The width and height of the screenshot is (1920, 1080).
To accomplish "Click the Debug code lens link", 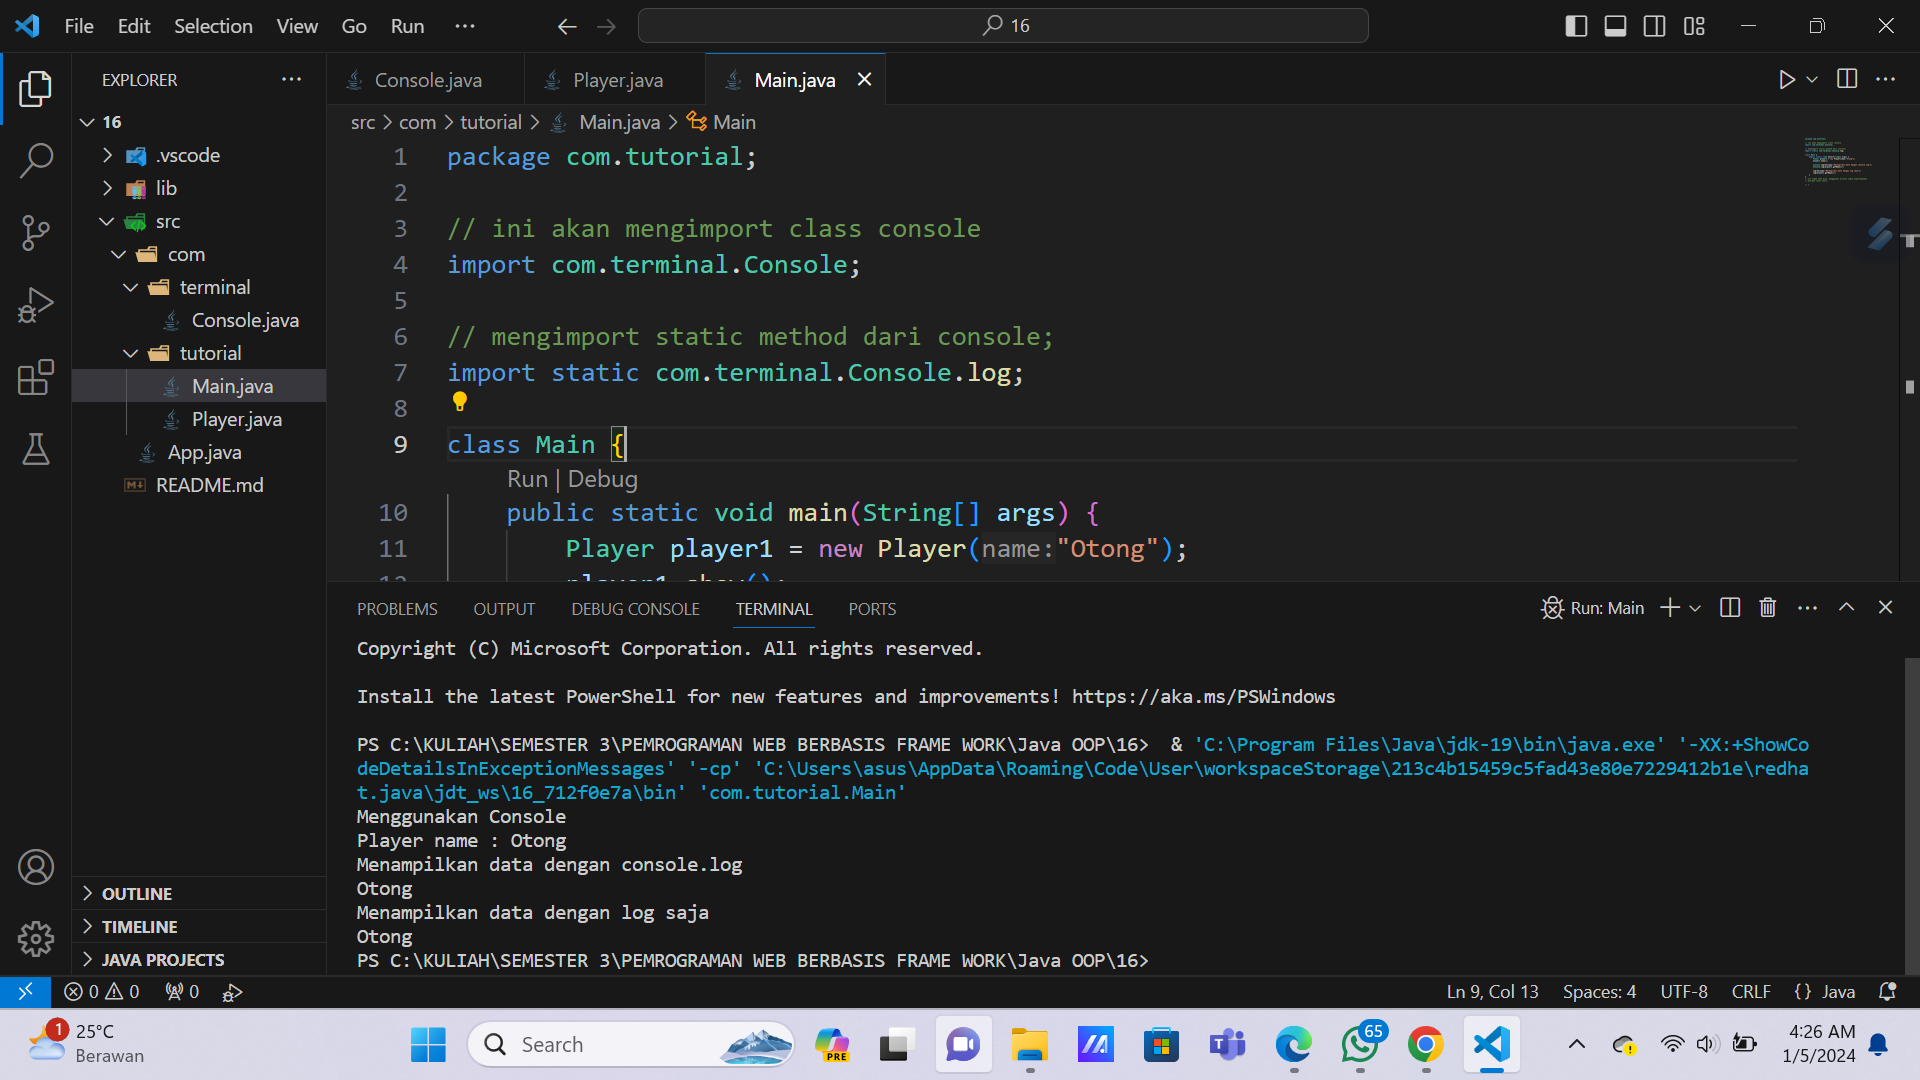I will pos(602,479).
